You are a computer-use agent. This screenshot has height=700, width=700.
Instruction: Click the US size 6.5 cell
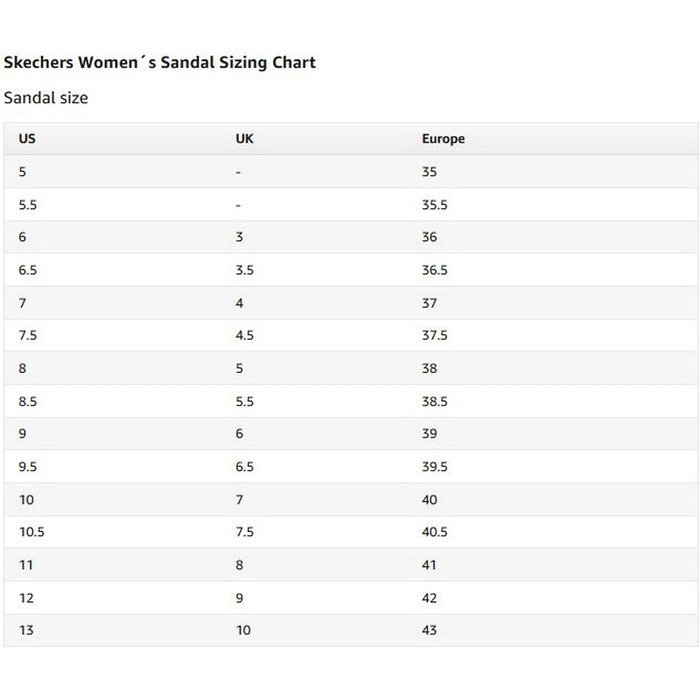28,270
